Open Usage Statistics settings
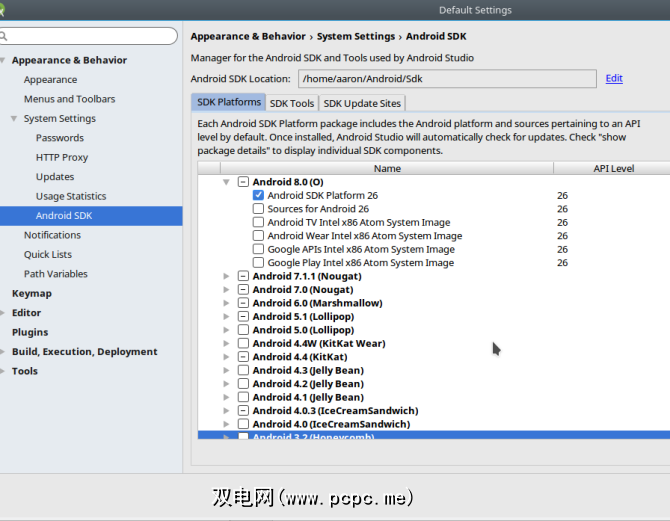This screenshot has width=670, height=521. pos(71,196)
